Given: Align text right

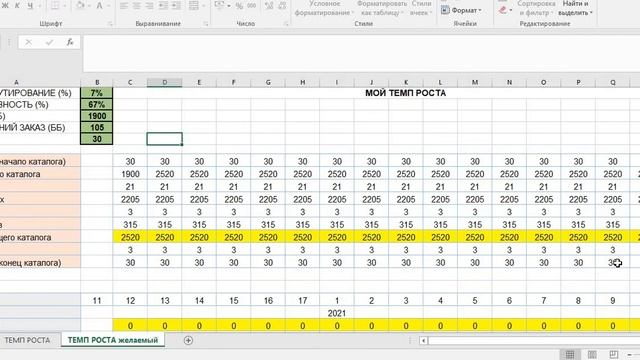Looking at the screenshot, I should 150,6.
